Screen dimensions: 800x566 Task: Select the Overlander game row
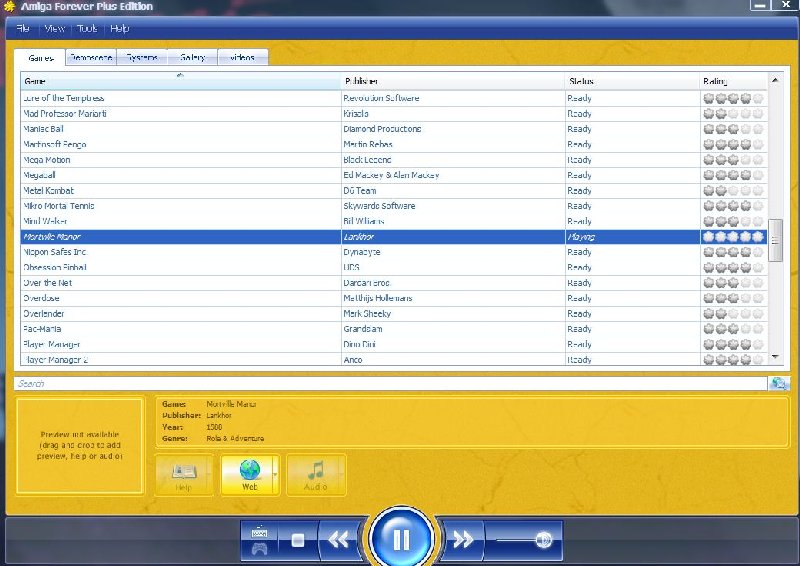[393, 313]
